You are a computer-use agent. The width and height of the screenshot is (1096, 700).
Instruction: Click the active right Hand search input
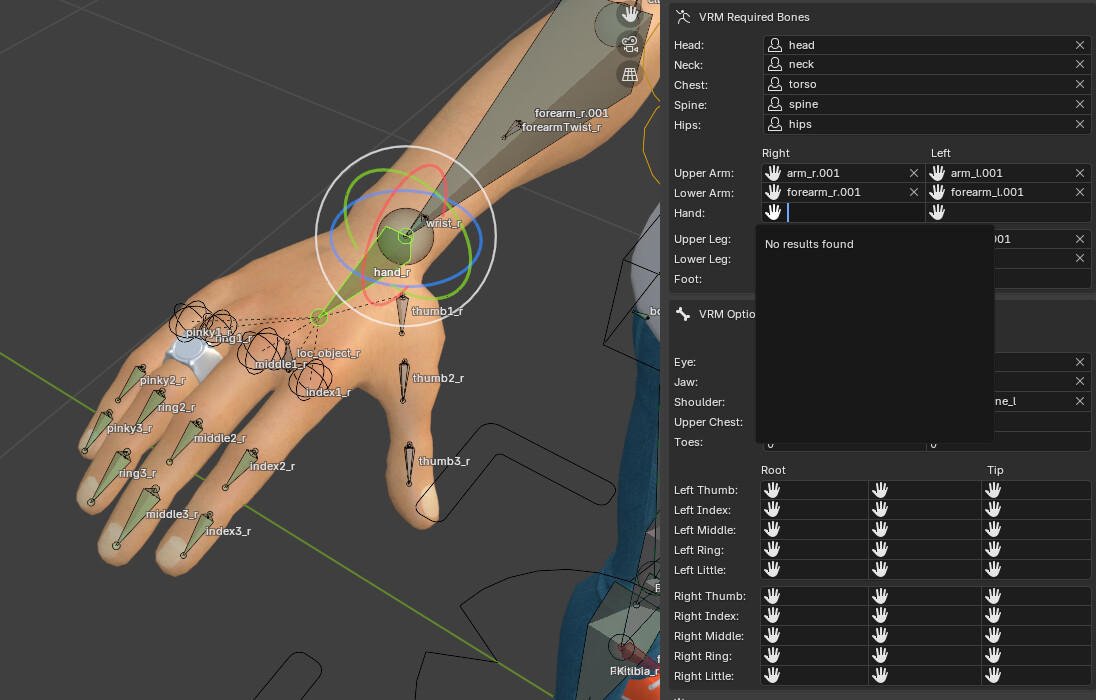coord(843,213)
